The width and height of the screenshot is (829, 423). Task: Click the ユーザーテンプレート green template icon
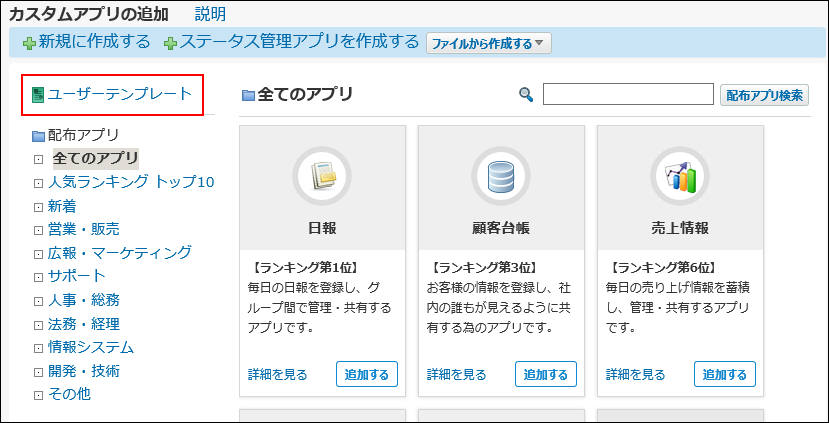point(38,95)
